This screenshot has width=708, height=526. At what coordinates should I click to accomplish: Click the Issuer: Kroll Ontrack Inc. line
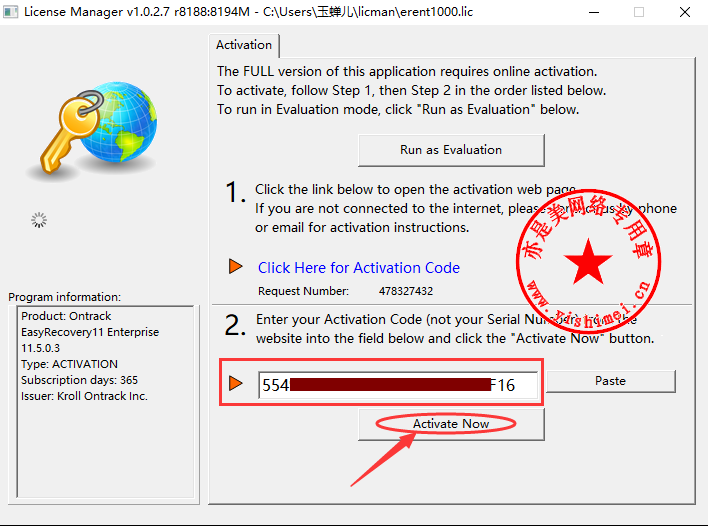point(84,396)
